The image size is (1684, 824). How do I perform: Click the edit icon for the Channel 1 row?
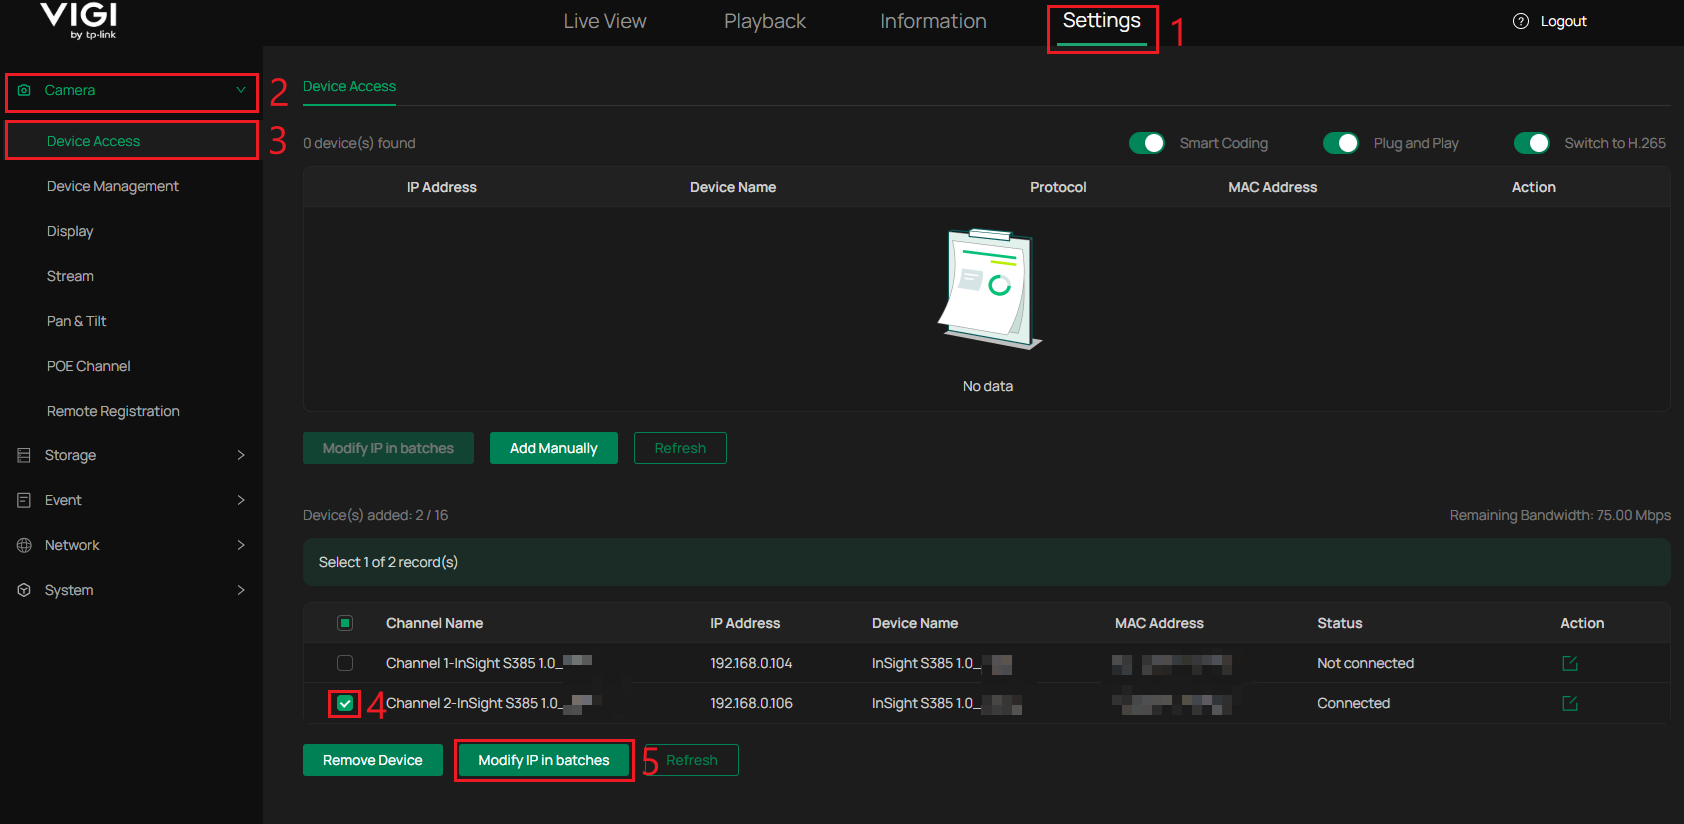[x=1570, y=663]
